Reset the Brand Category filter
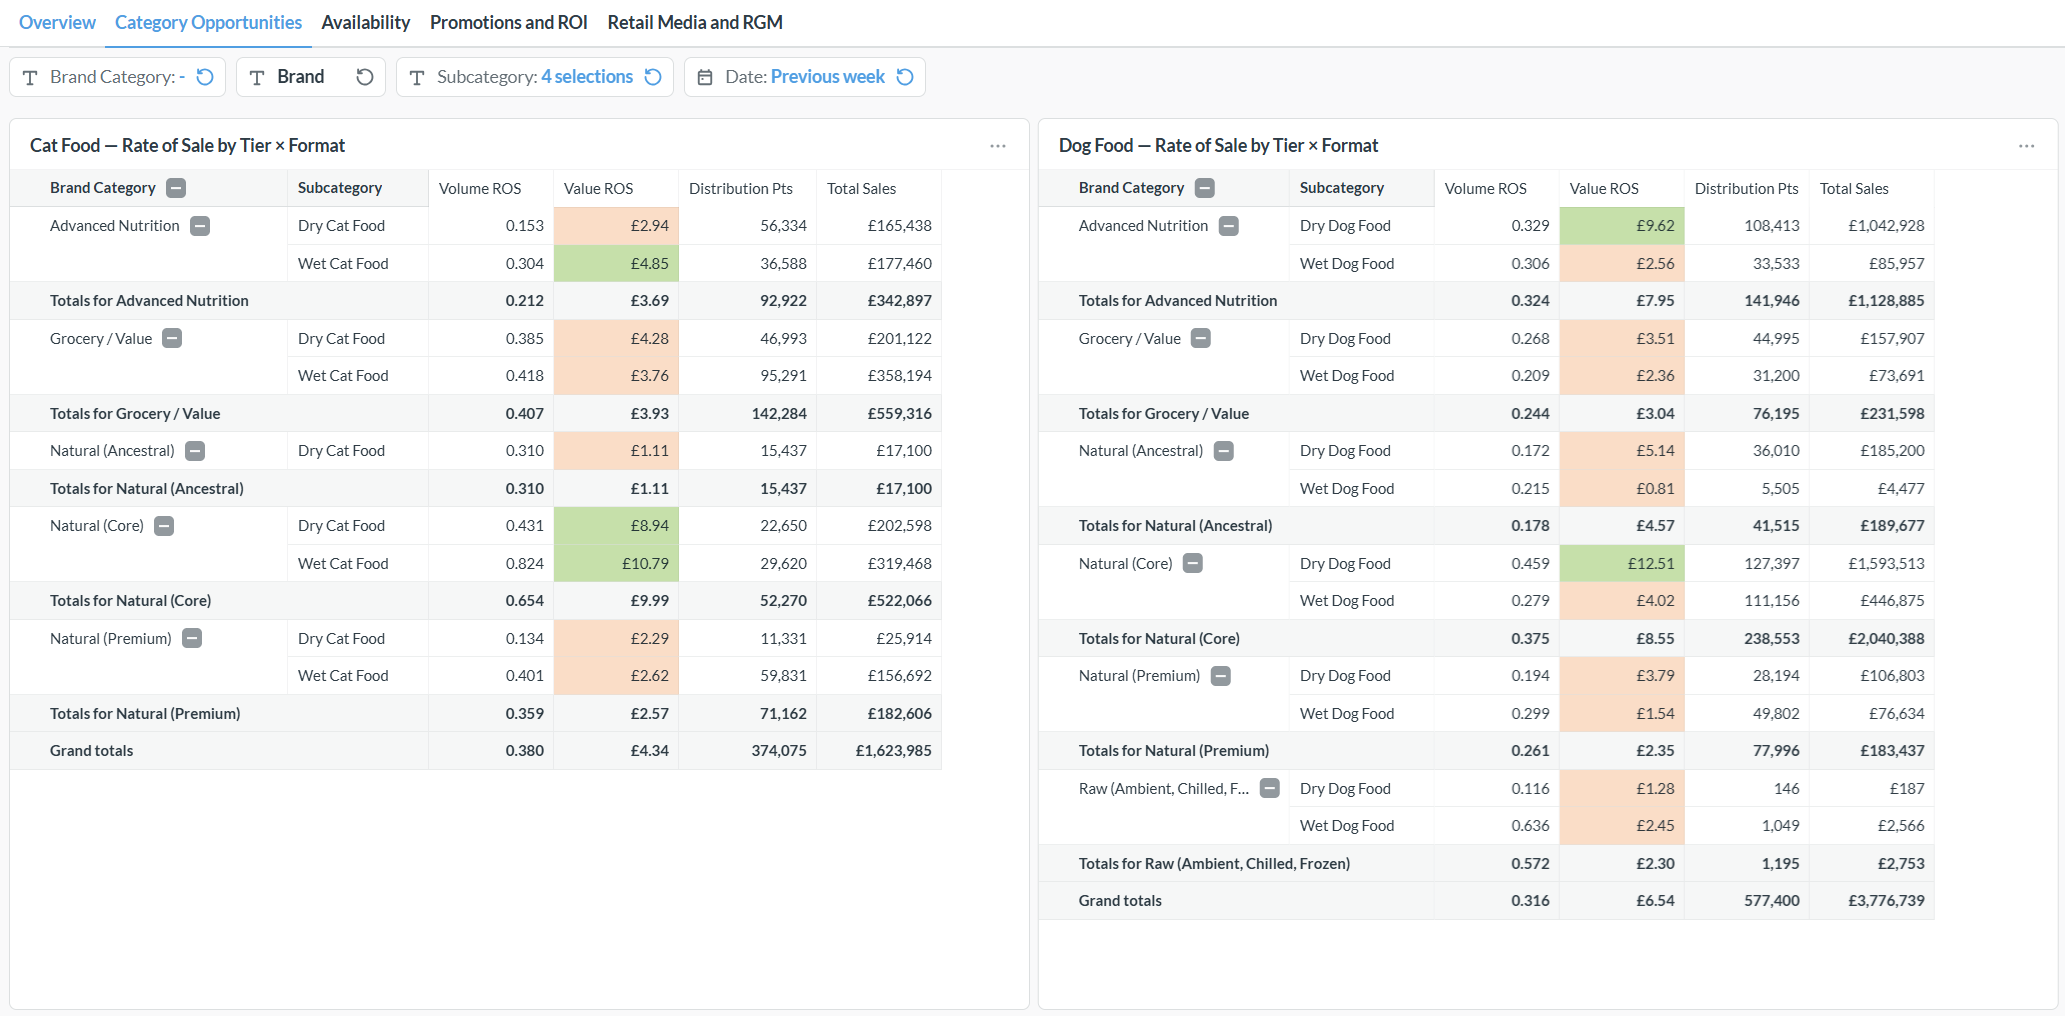 point(205,77)
